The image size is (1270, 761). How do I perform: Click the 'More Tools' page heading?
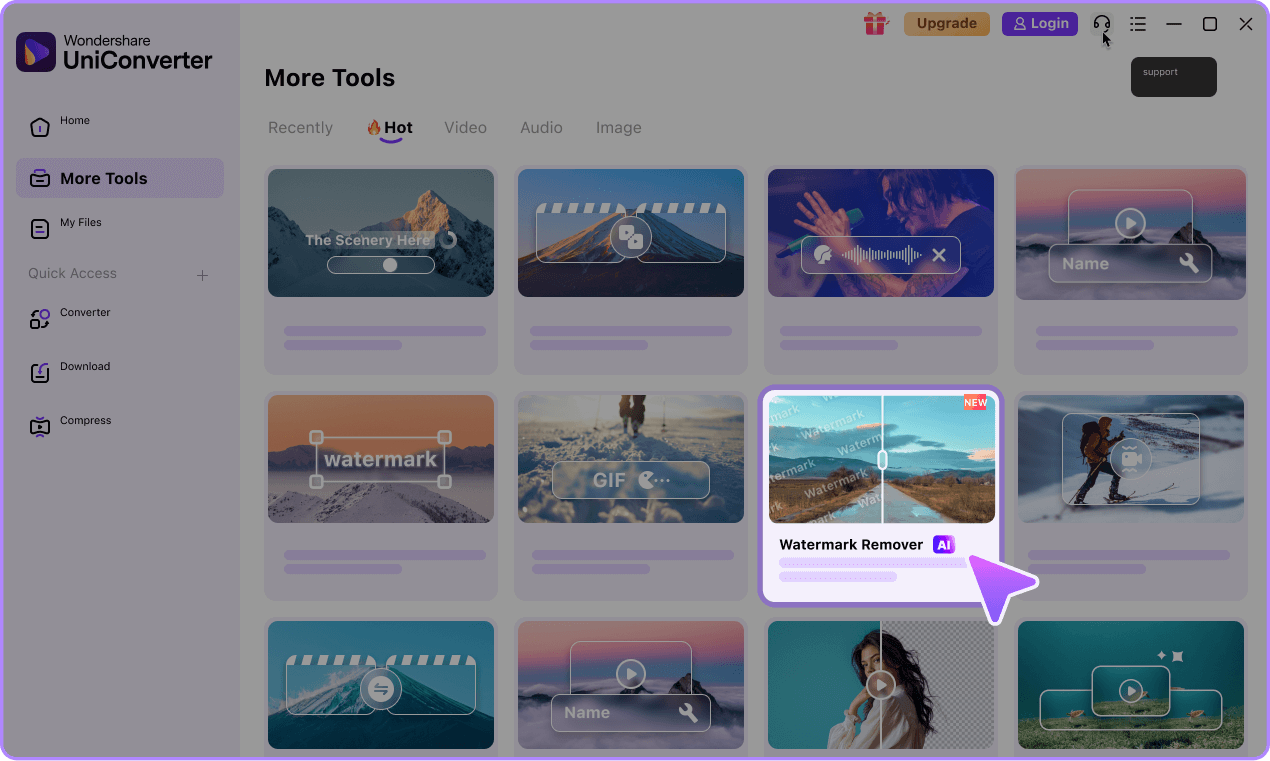[x=330, y=78]
